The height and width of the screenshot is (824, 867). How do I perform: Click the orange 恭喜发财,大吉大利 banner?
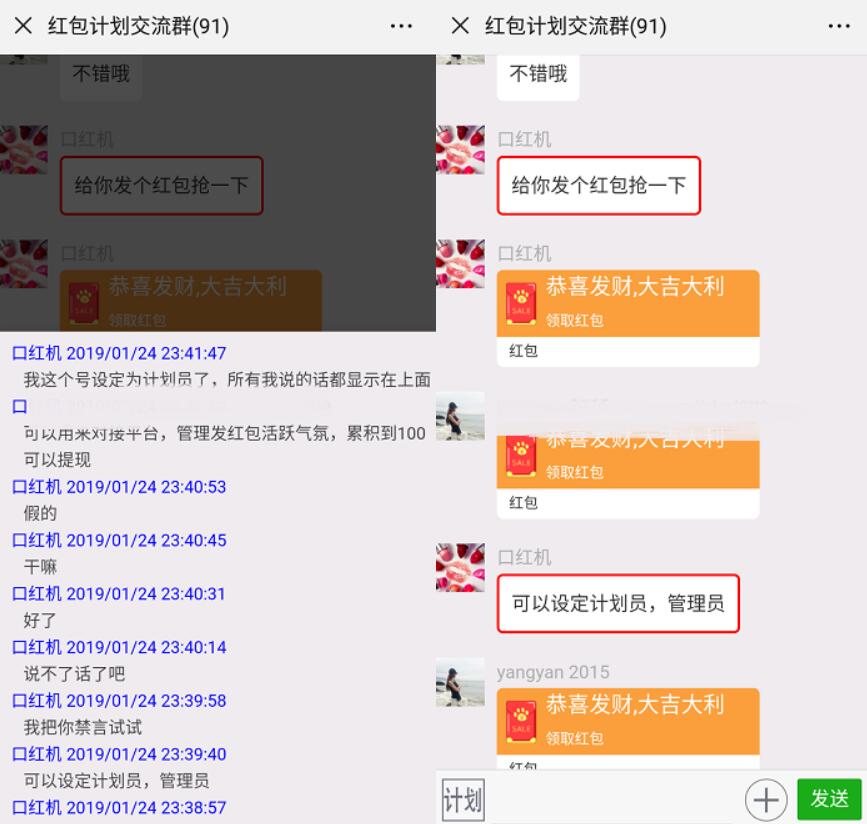pyautogui.click(x=628, y=288)
